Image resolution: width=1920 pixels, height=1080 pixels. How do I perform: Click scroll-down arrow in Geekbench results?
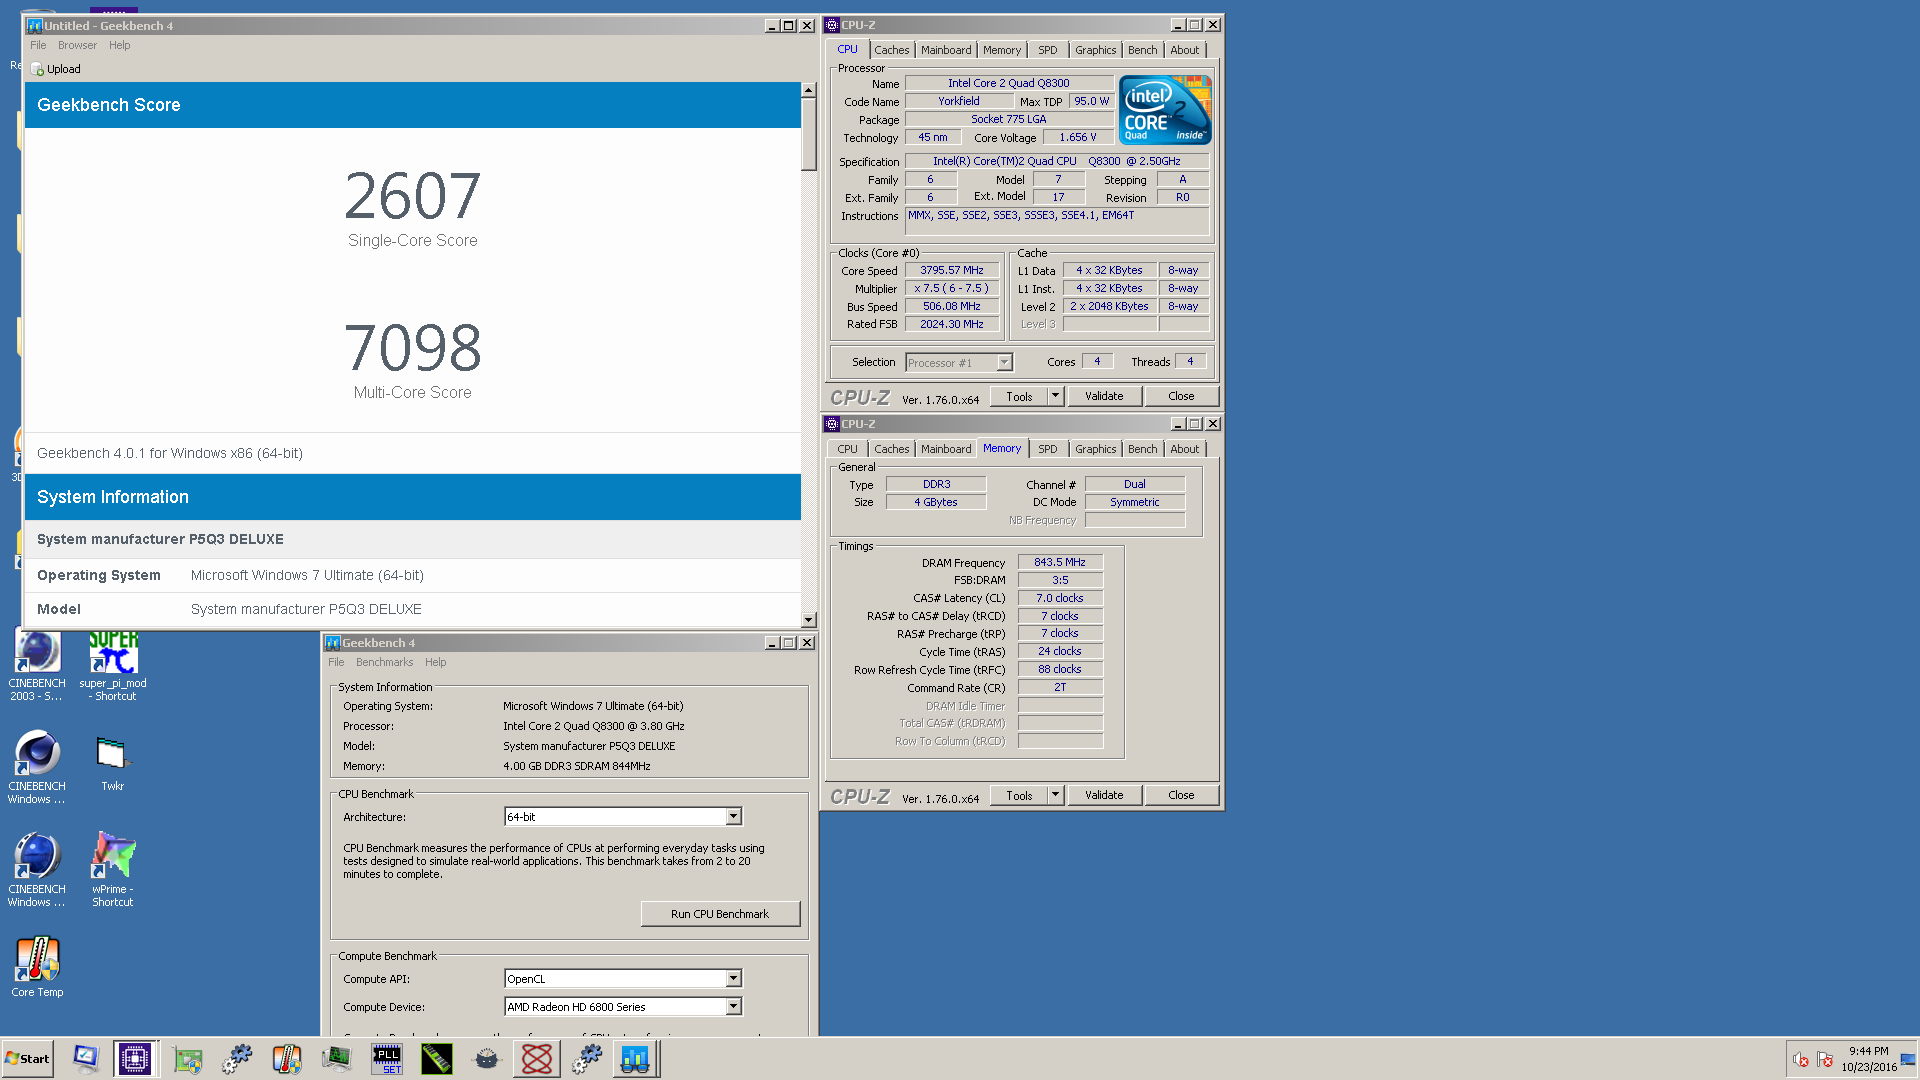click(808, 620)
